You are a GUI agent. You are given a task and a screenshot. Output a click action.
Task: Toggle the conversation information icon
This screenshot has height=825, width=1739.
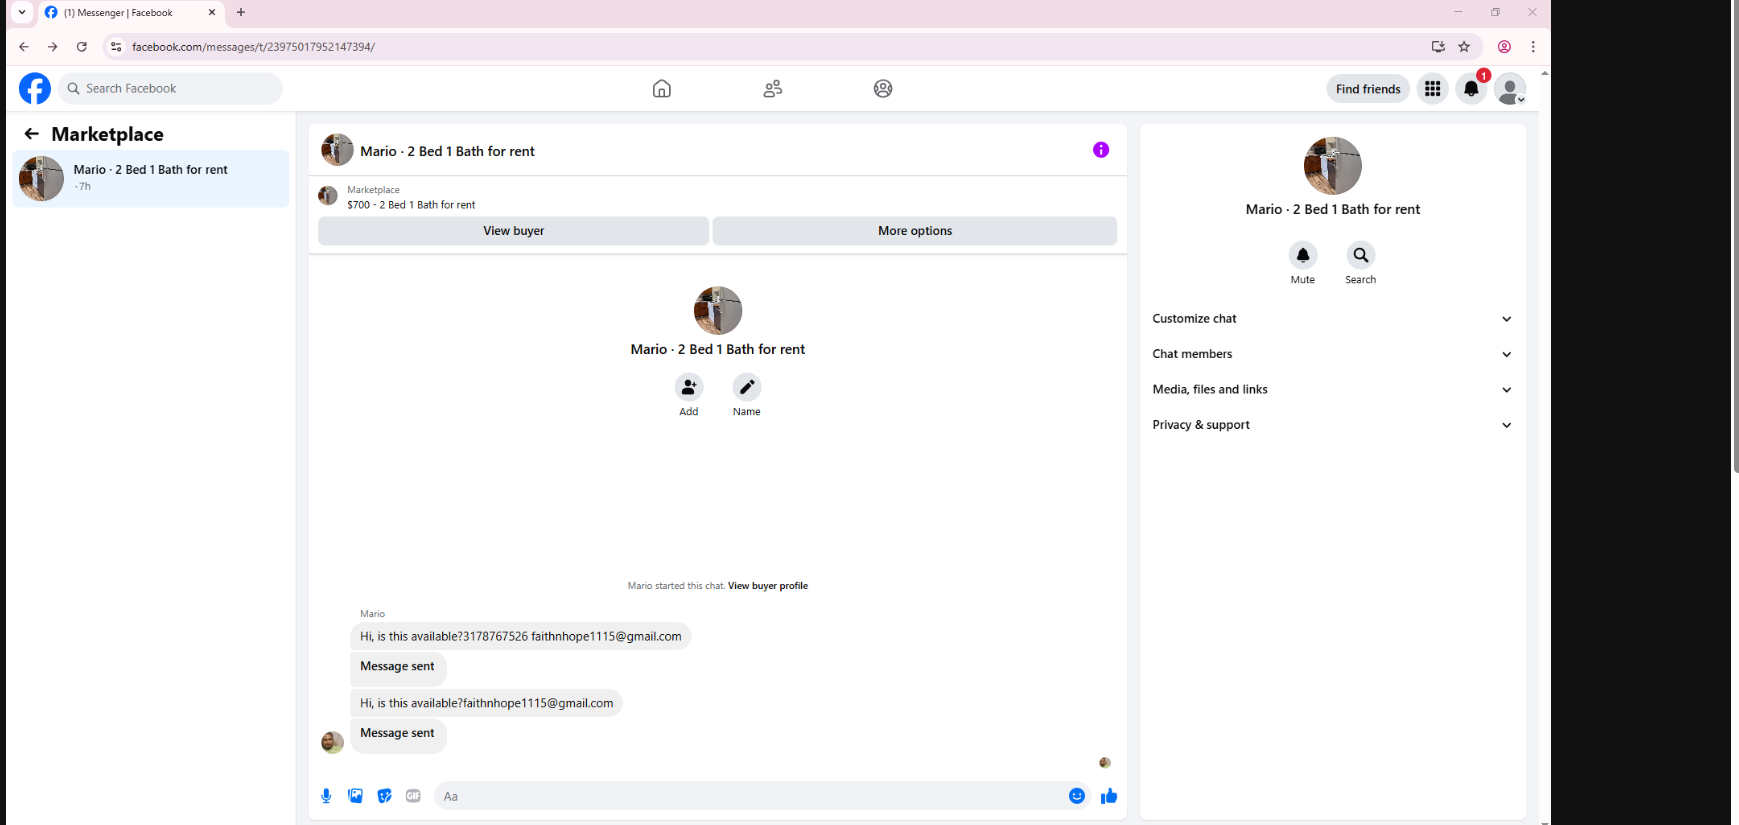pyautogui.click(x=1101, y=150)
